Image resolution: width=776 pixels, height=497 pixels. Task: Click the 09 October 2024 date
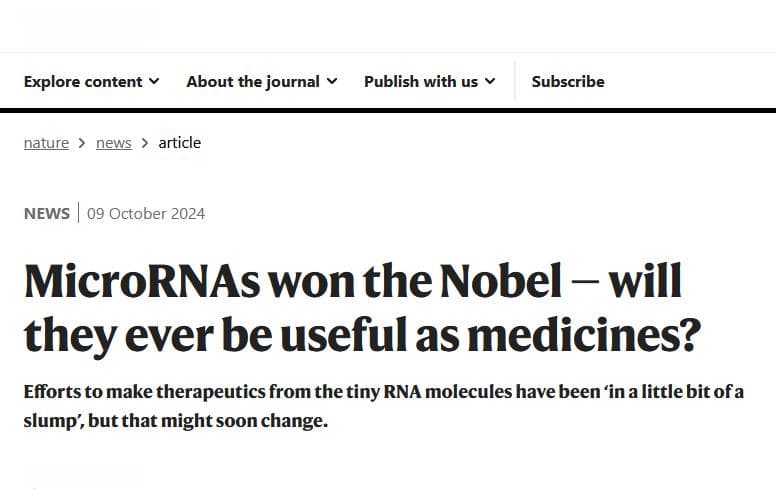click(x=146, y=213)
